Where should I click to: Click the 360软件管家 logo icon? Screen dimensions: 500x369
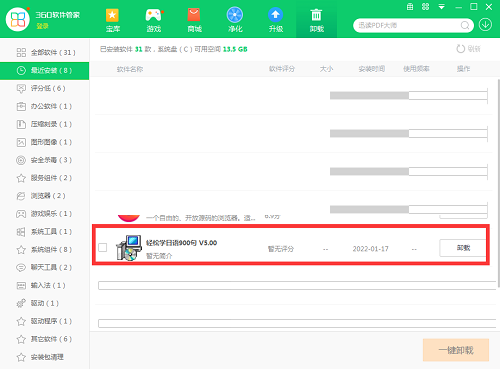click(x=18, y=20)
